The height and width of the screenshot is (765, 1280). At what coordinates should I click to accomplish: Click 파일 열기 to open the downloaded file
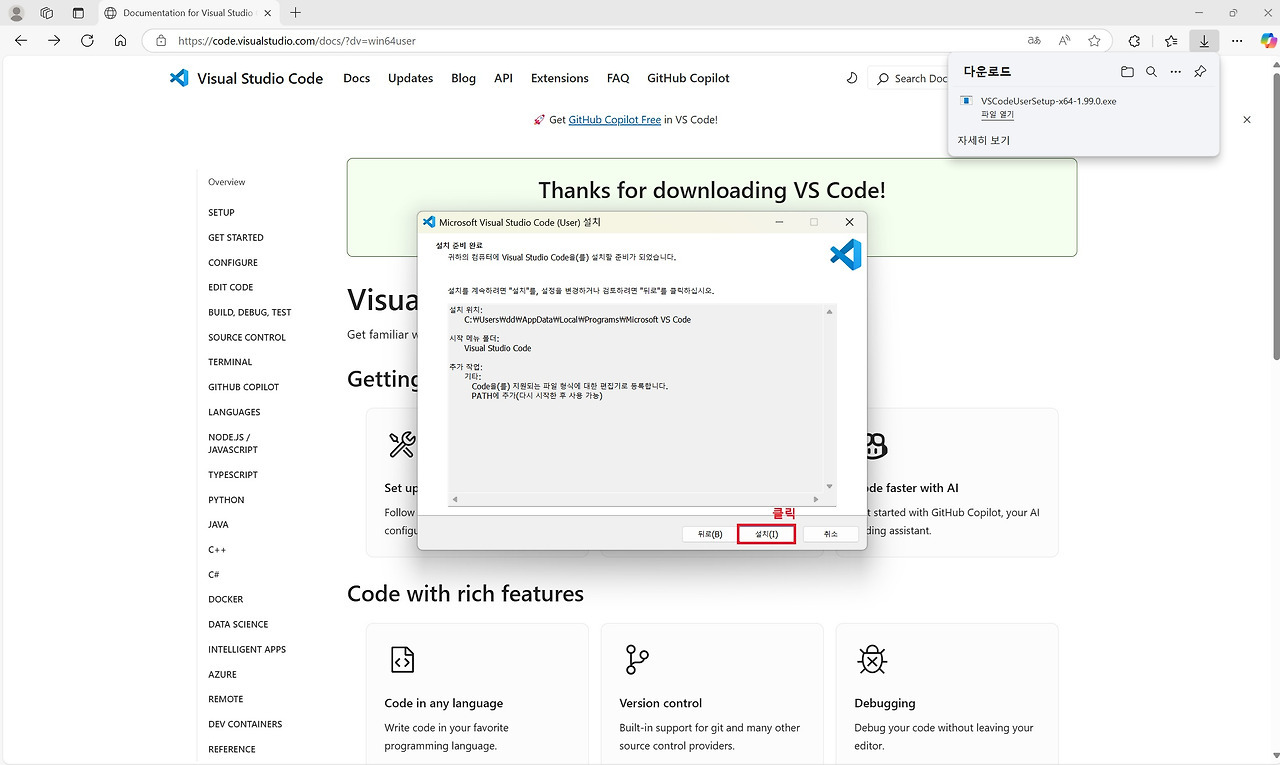coord(997,115)
